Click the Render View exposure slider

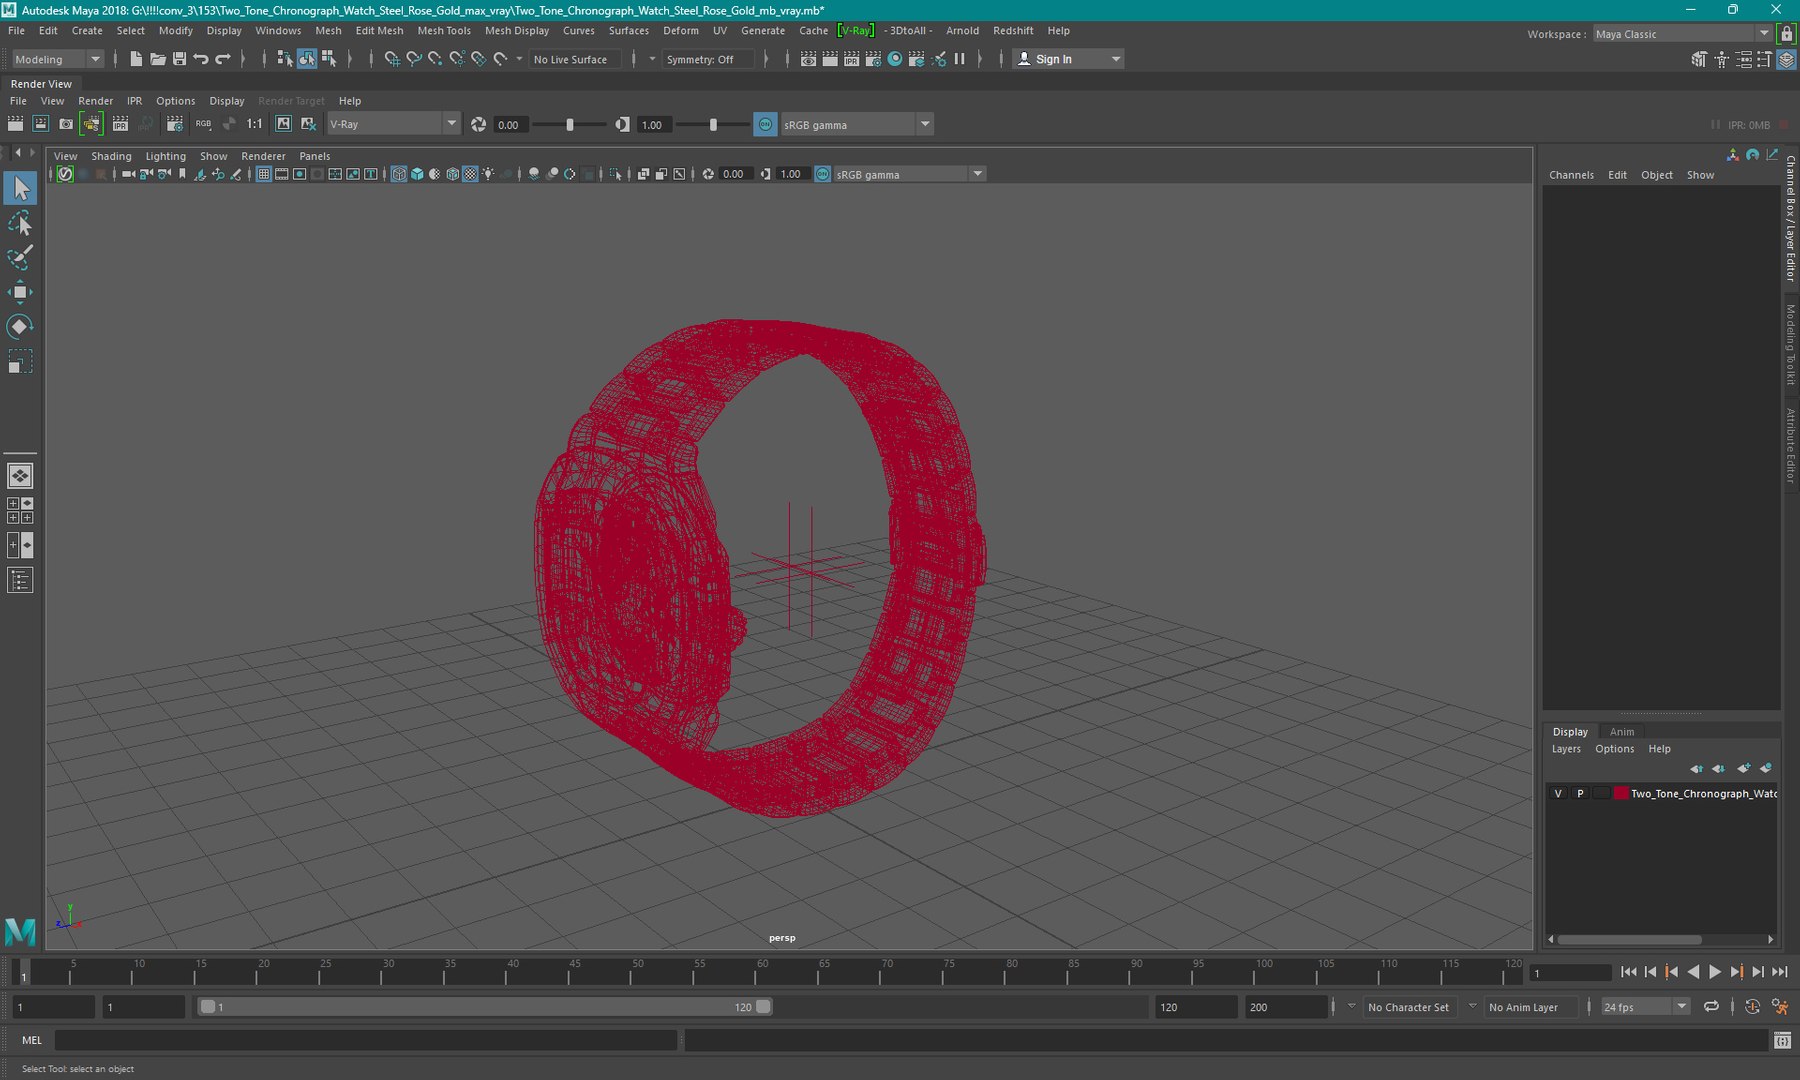coord(570,124)
